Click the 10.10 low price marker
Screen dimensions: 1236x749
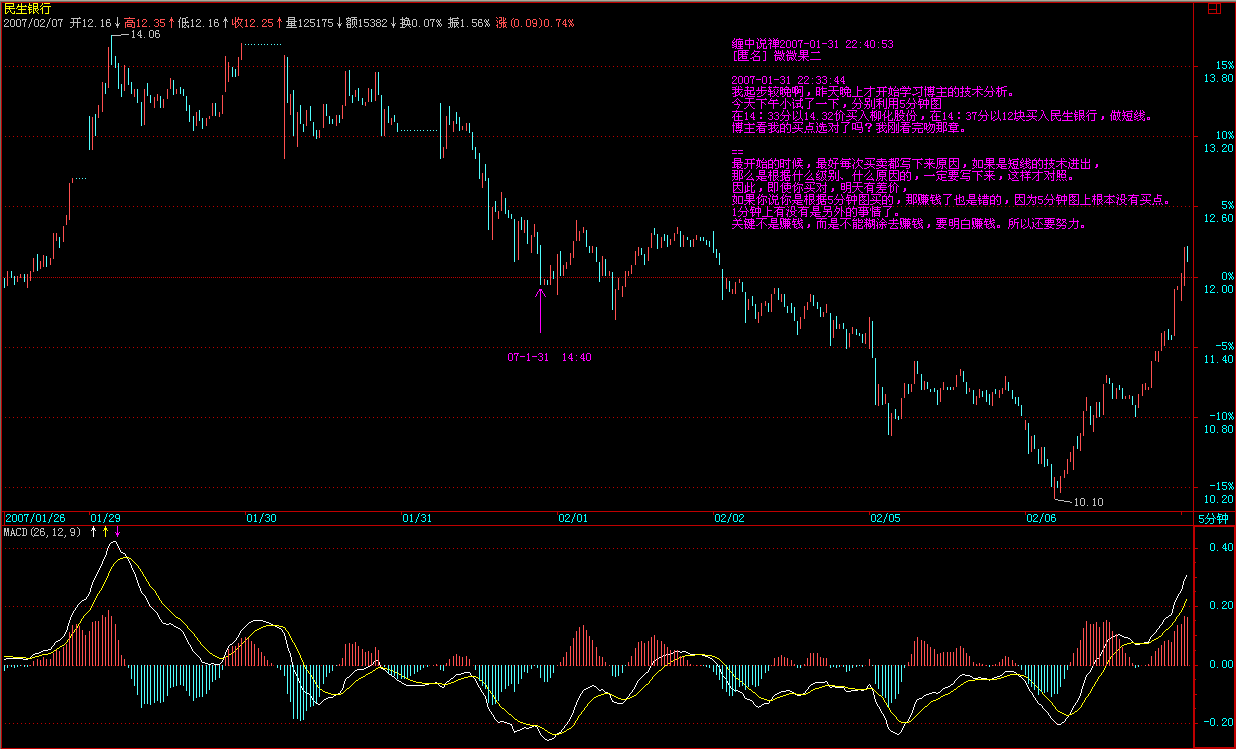pyautogui.click(x=1087, y=502)
